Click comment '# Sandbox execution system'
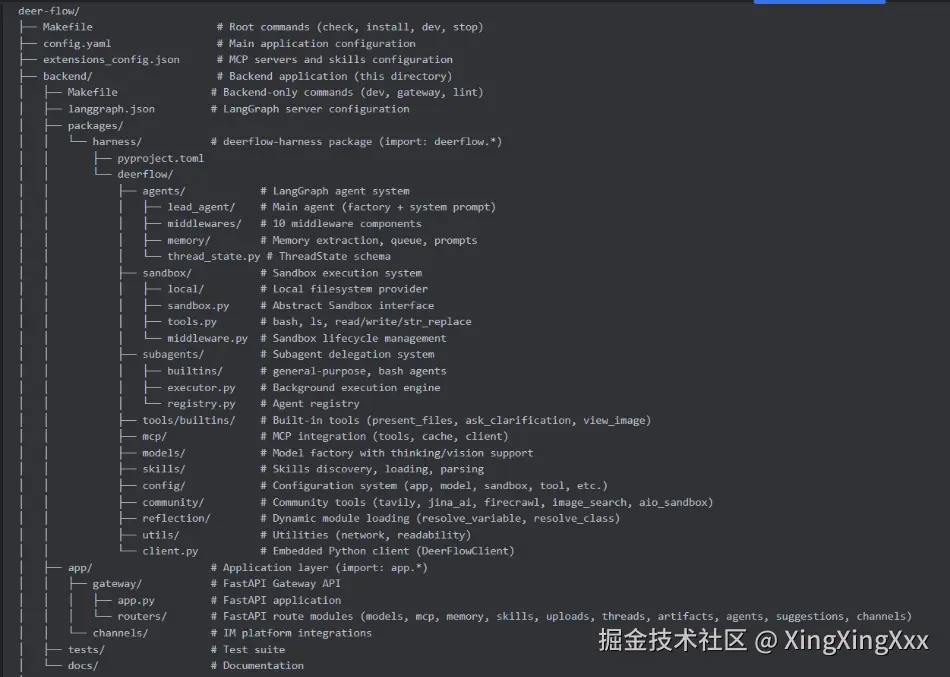950x677 pixels. (x=341, y=273)
